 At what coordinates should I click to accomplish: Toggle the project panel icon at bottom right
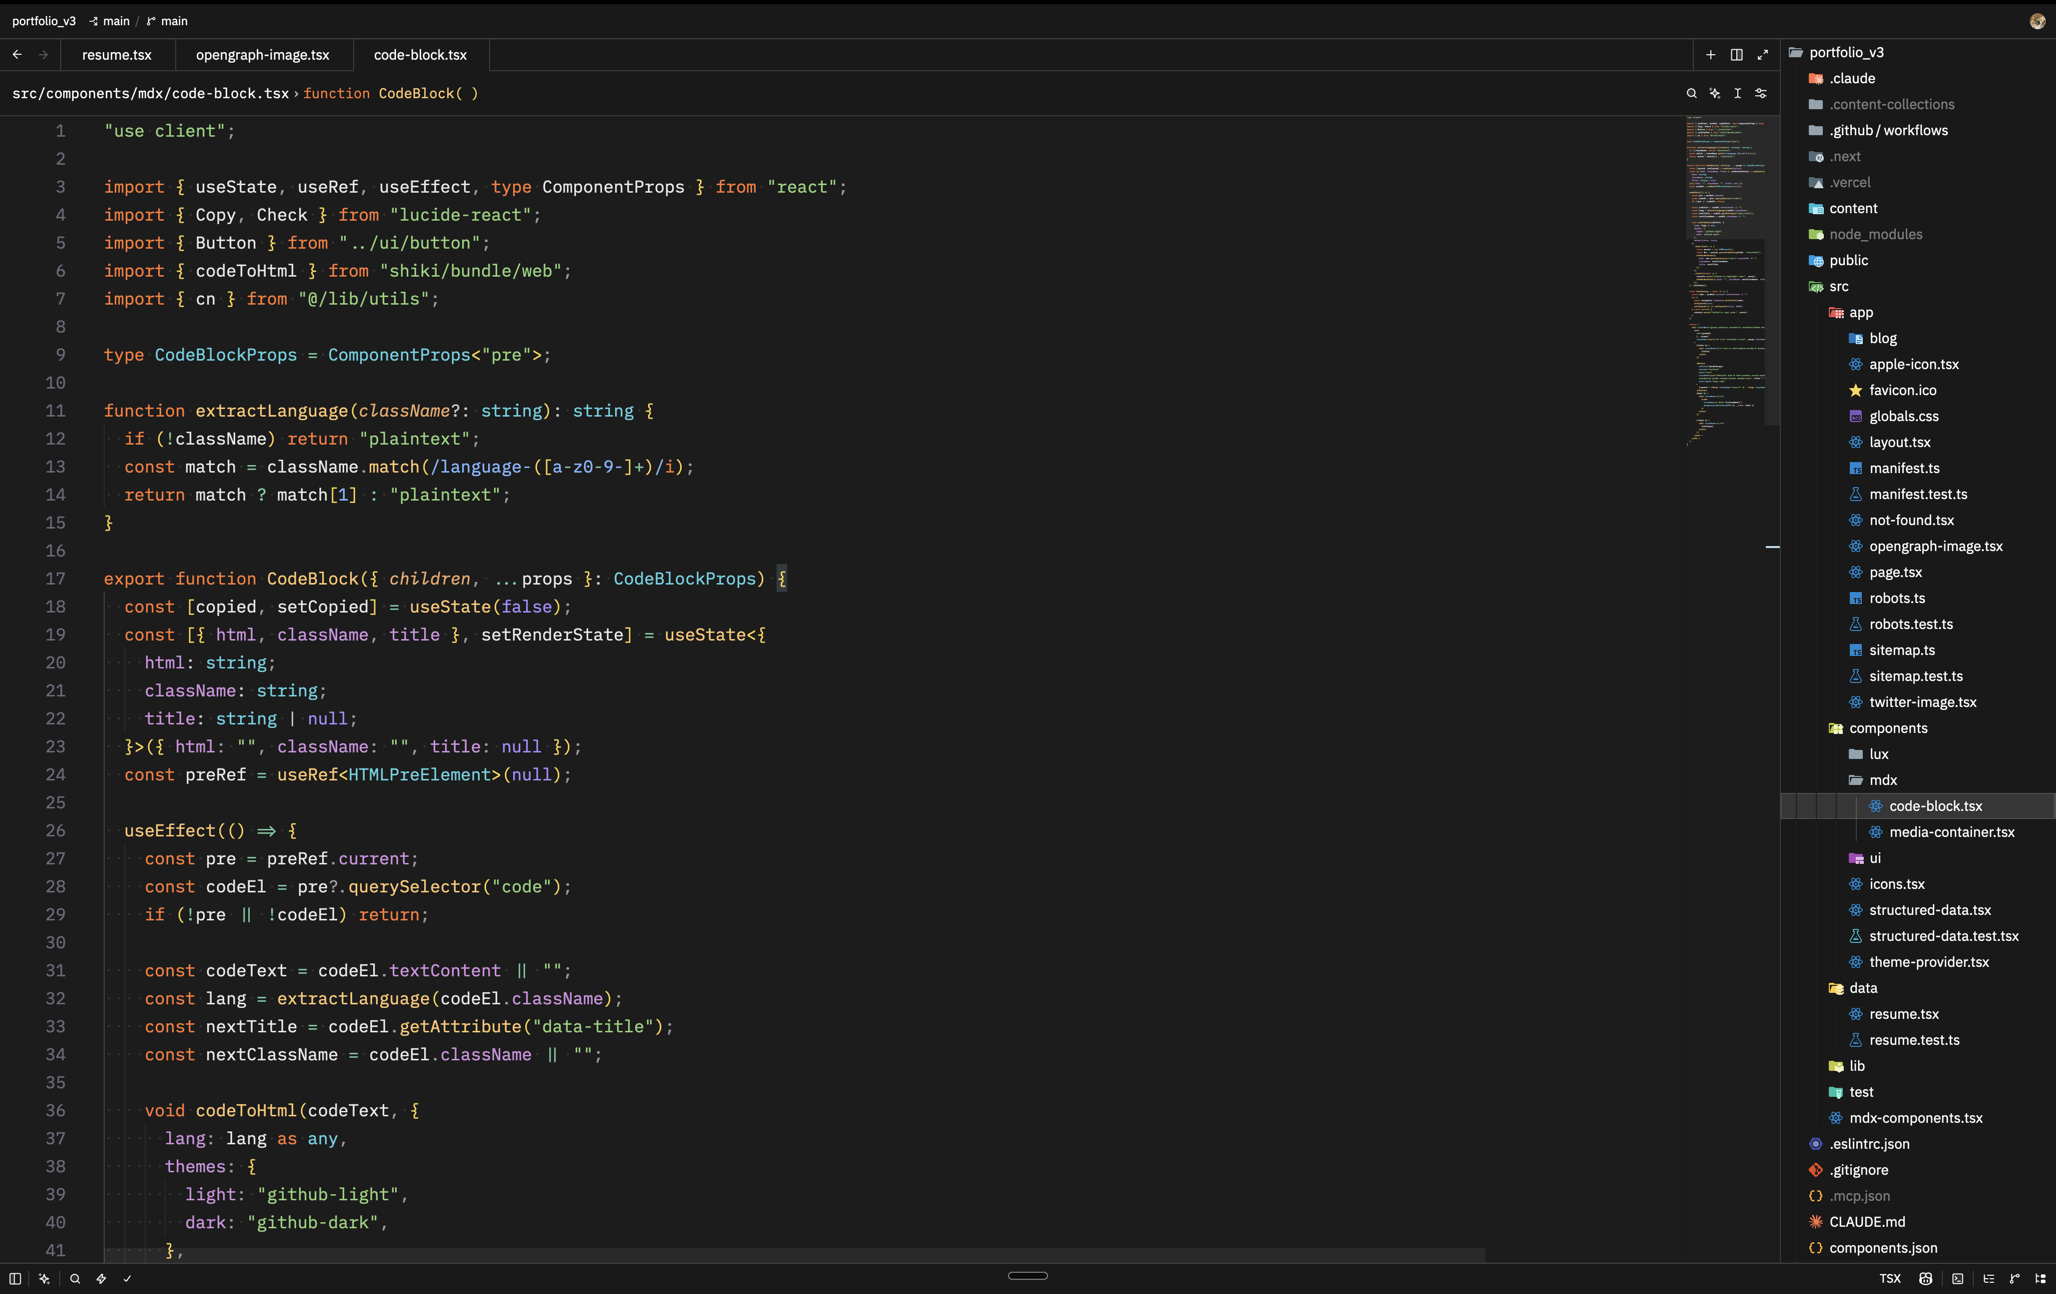pos(2040,1278)
